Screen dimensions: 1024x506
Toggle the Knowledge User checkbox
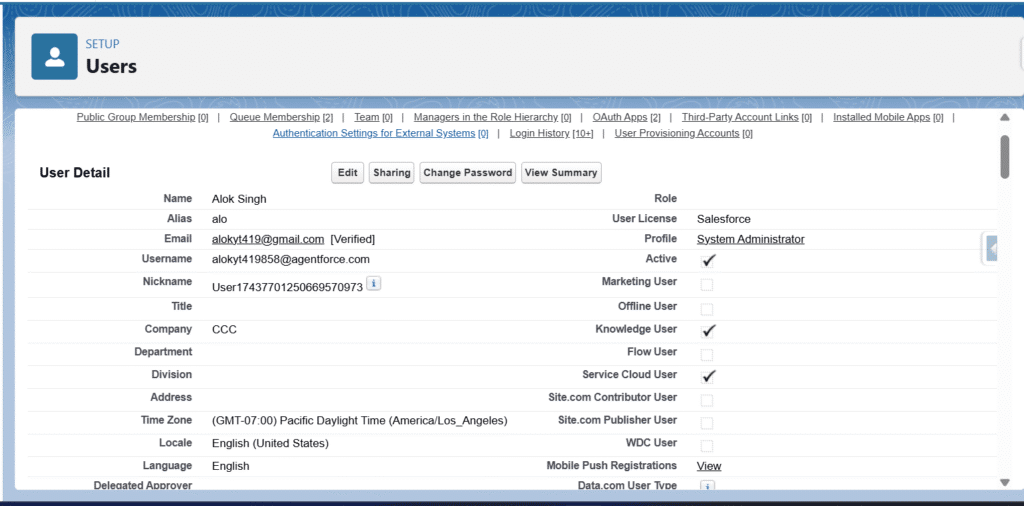pos(708,330)
